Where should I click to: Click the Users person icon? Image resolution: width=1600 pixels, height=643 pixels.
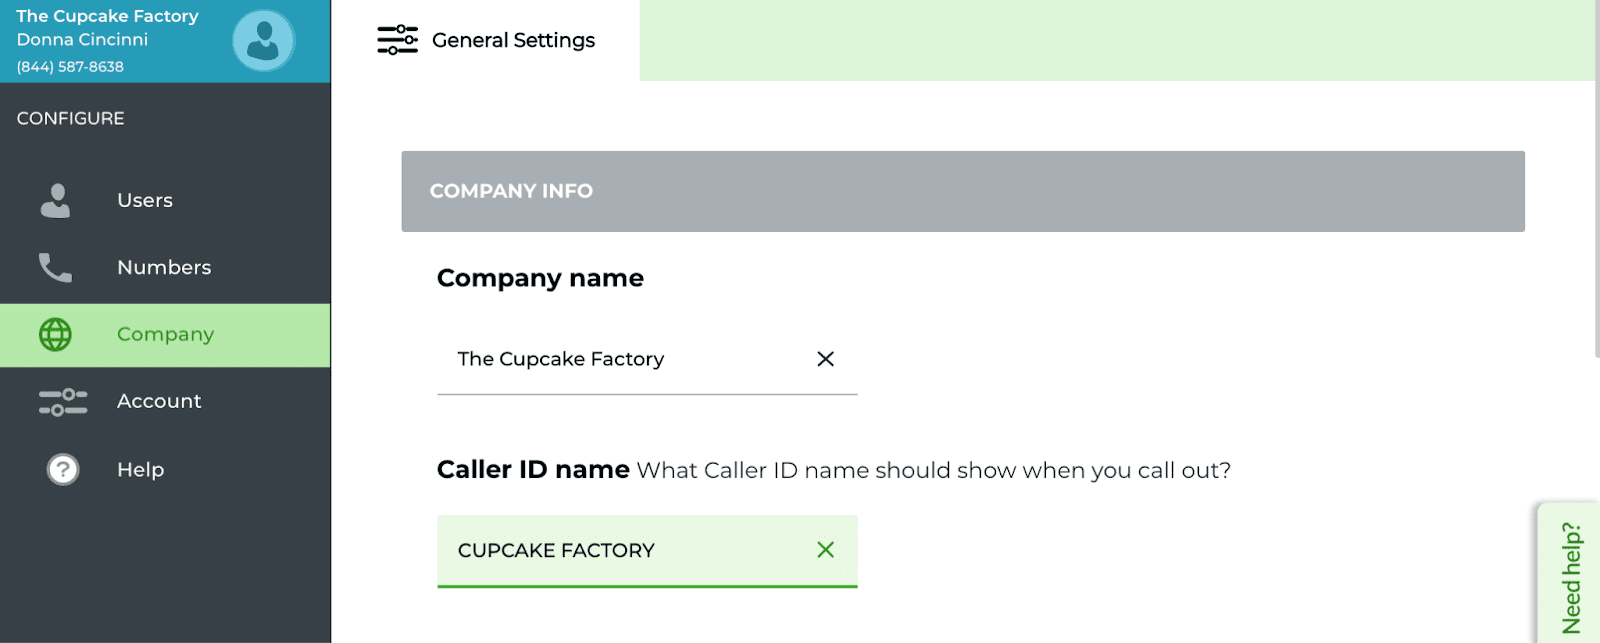(55, 200)
